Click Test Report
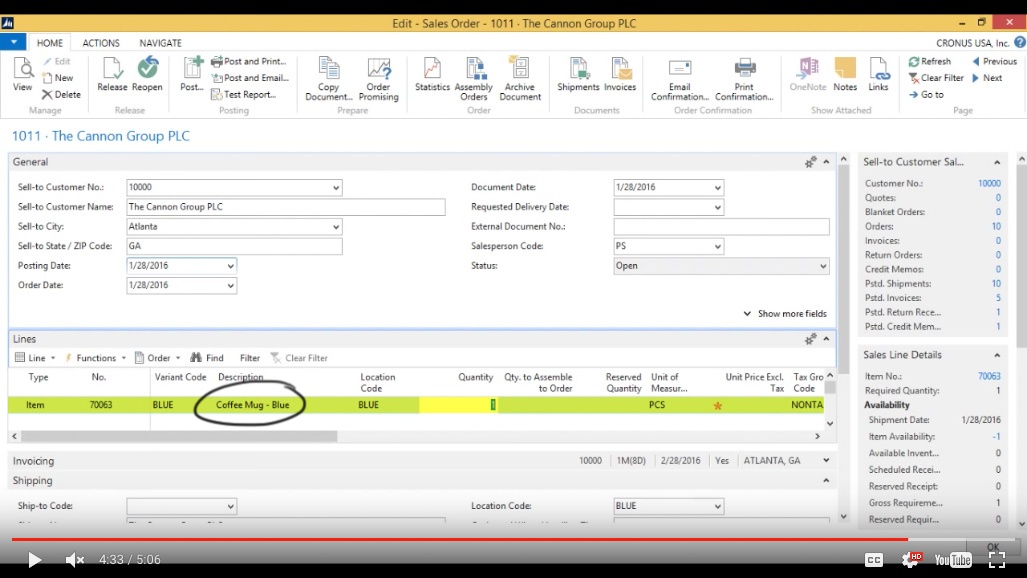1027x578 pixels. tap(244, 95)
